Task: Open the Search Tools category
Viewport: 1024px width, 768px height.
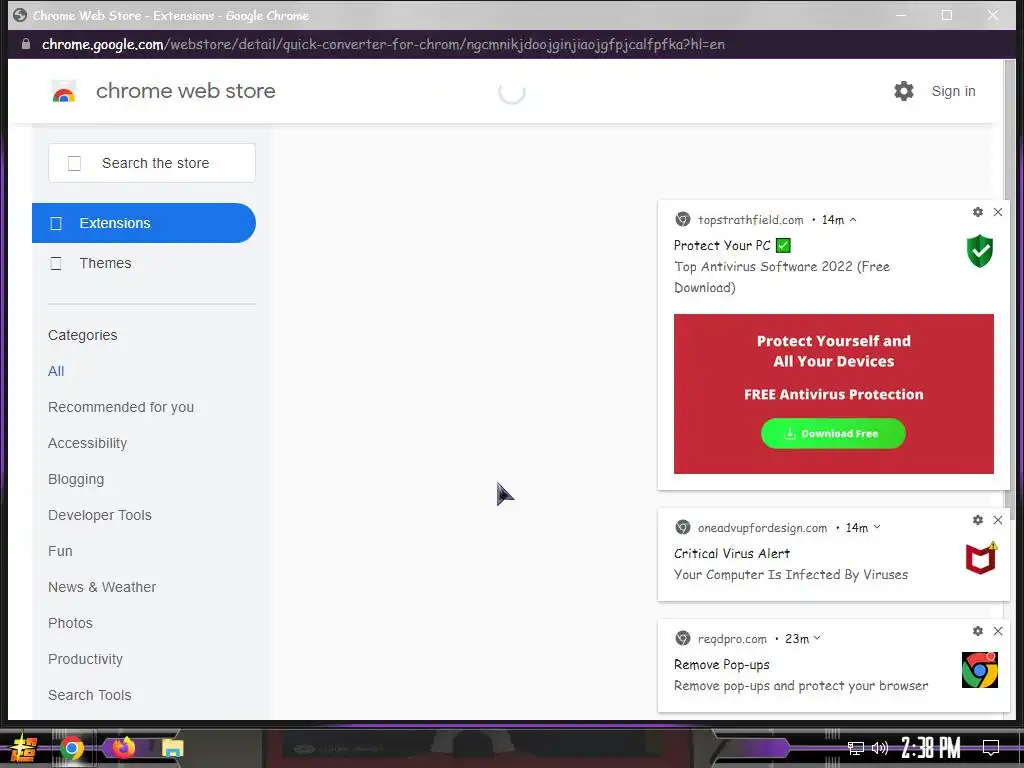Action: (89, 694)
